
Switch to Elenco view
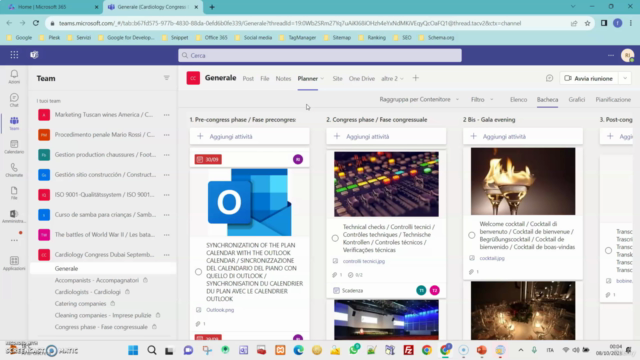(x=518, y=100)
